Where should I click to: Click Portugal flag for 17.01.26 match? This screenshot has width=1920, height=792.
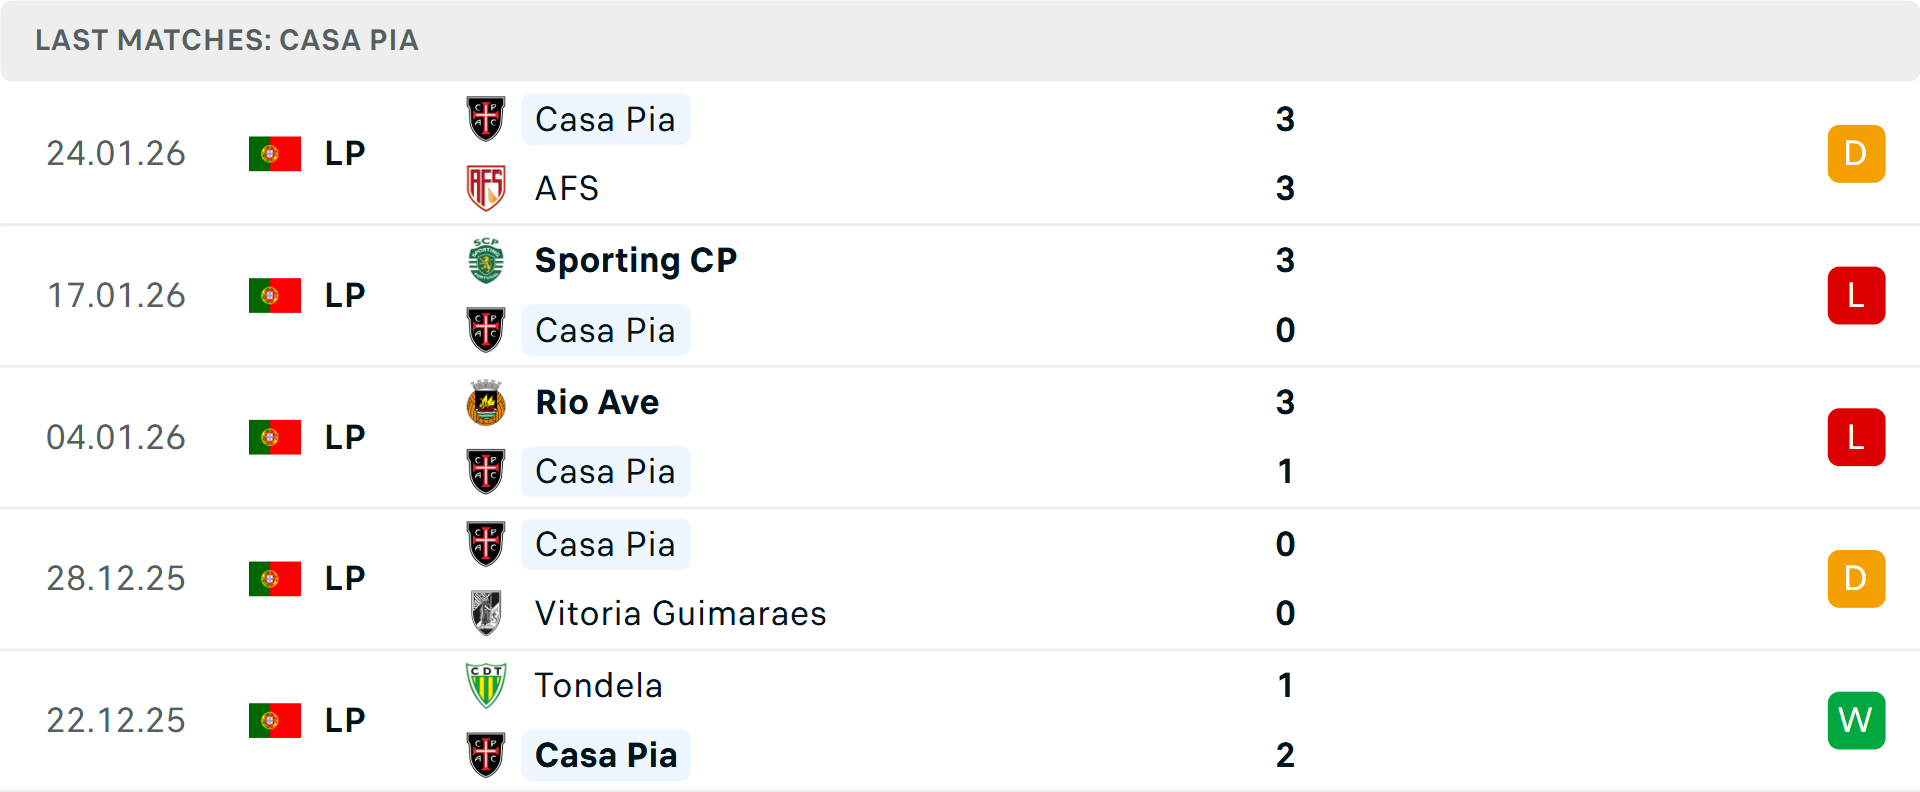click(275, 295)
